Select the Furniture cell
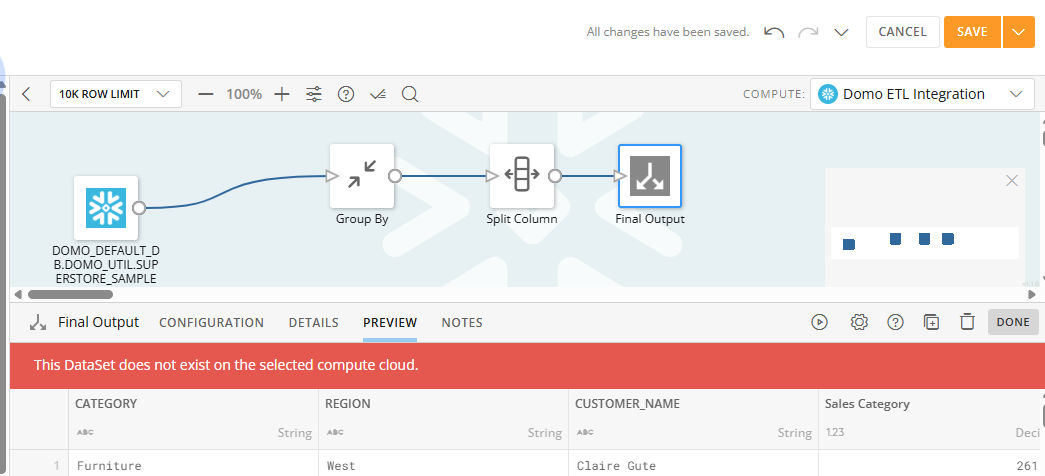Screen dimensions: 1045x476 (193, 465)
